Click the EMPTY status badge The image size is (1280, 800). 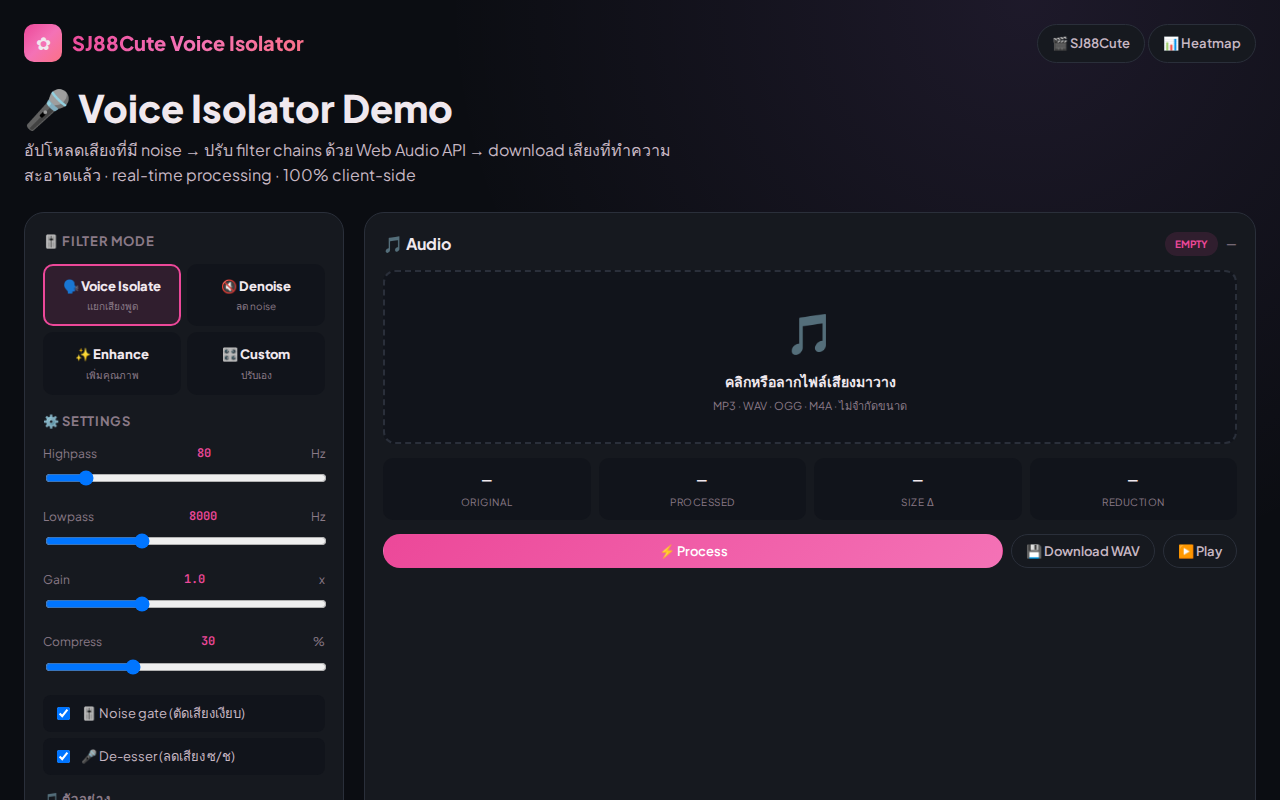click(x=1191, y=244)
